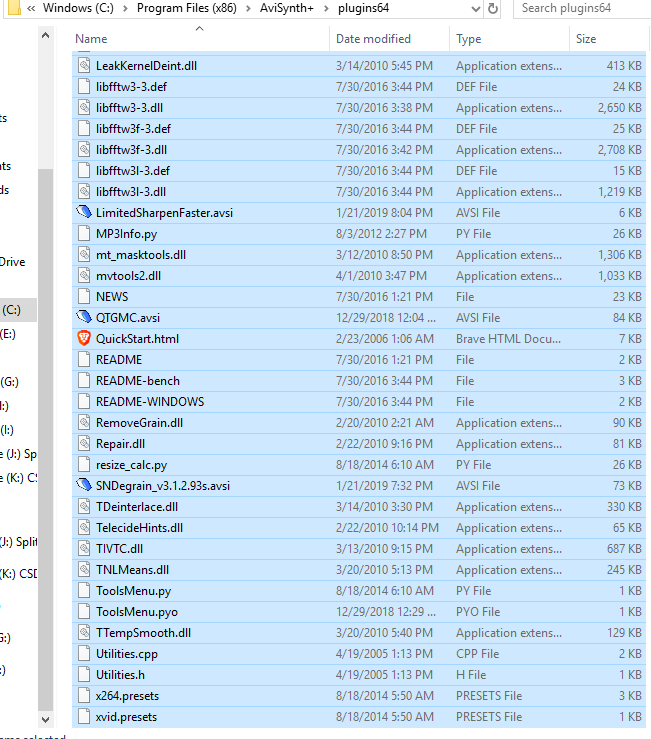Viewport: 651px width, 739px height.
Task: Select ToolsMenu.py file name
Action: (133, 591)
